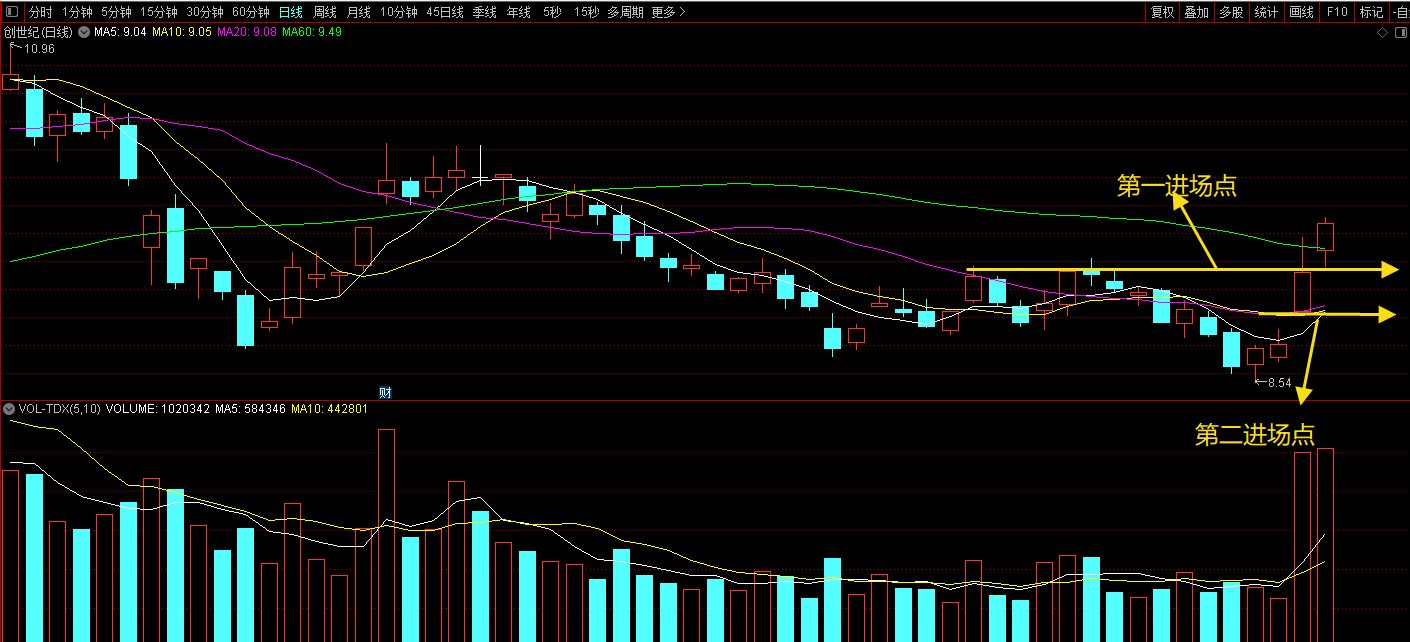1410x642 pixels.
Task: Click the VOLUME: 1020342 value
Action: (x=158, y=409)
